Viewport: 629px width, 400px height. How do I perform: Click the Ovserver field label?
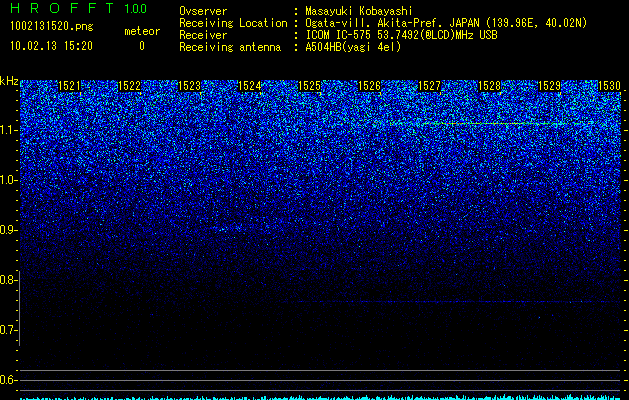pos(203,11)
